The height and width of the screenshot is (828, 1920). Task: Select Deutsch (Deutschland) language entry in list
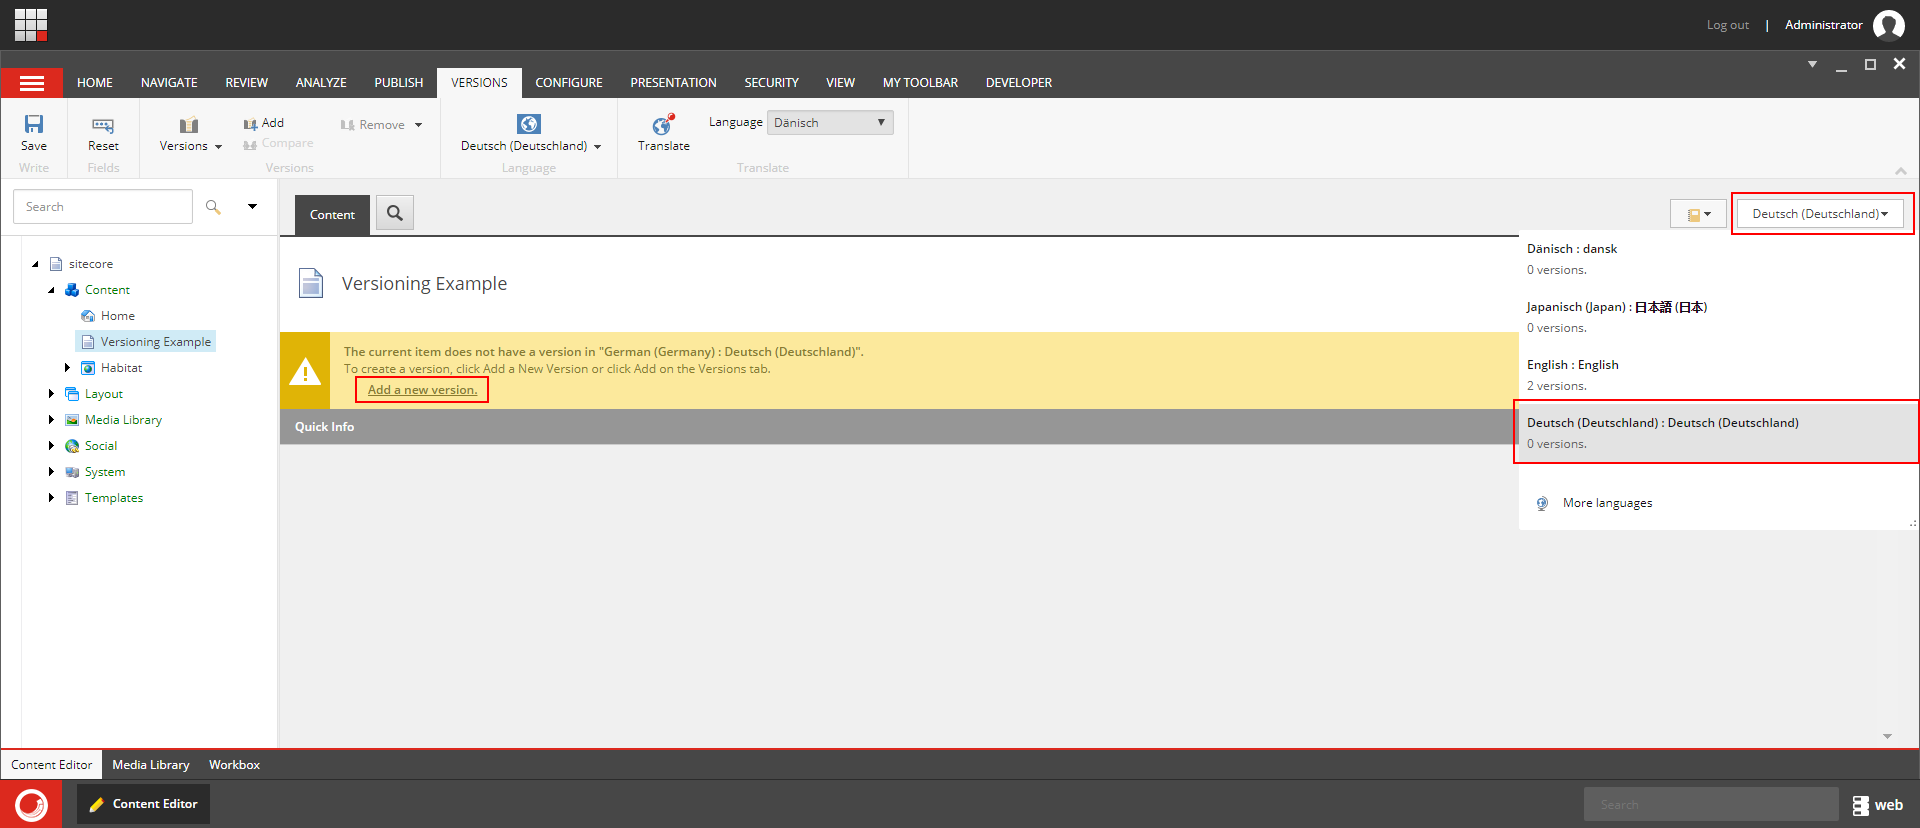pos(1718,433)
